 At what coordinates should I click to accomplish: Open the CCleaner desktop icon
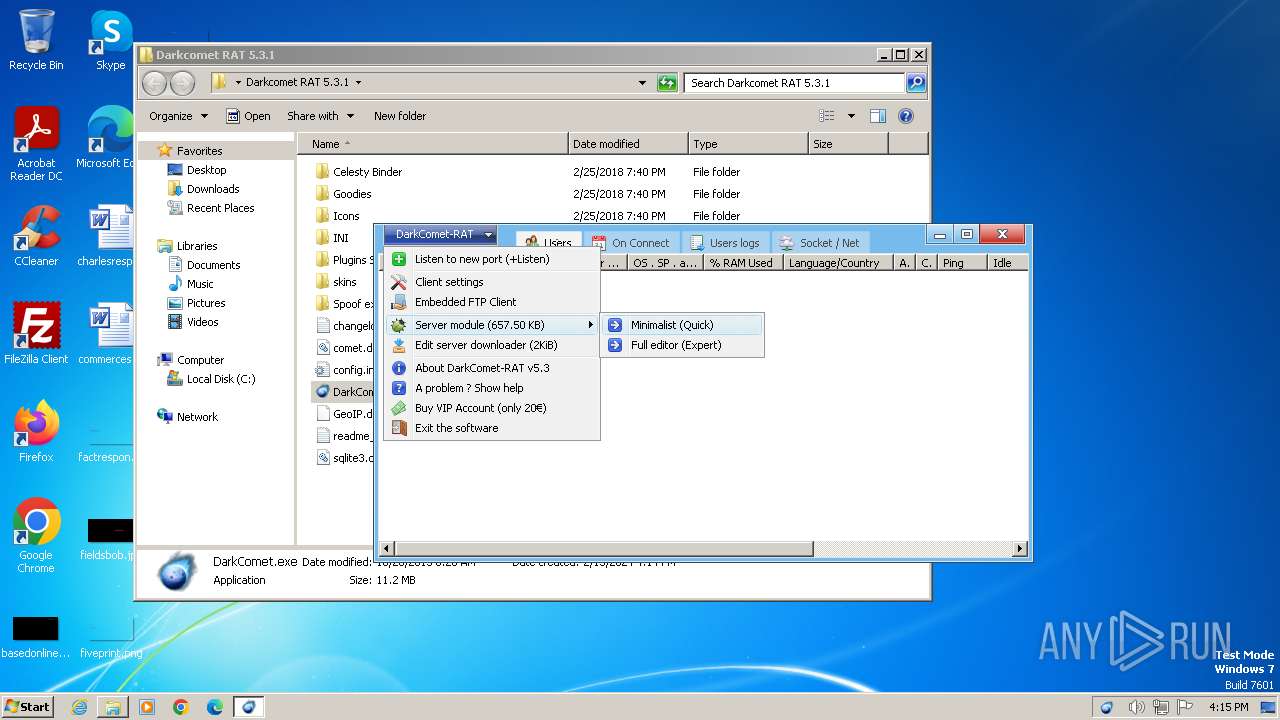(36, 235)
